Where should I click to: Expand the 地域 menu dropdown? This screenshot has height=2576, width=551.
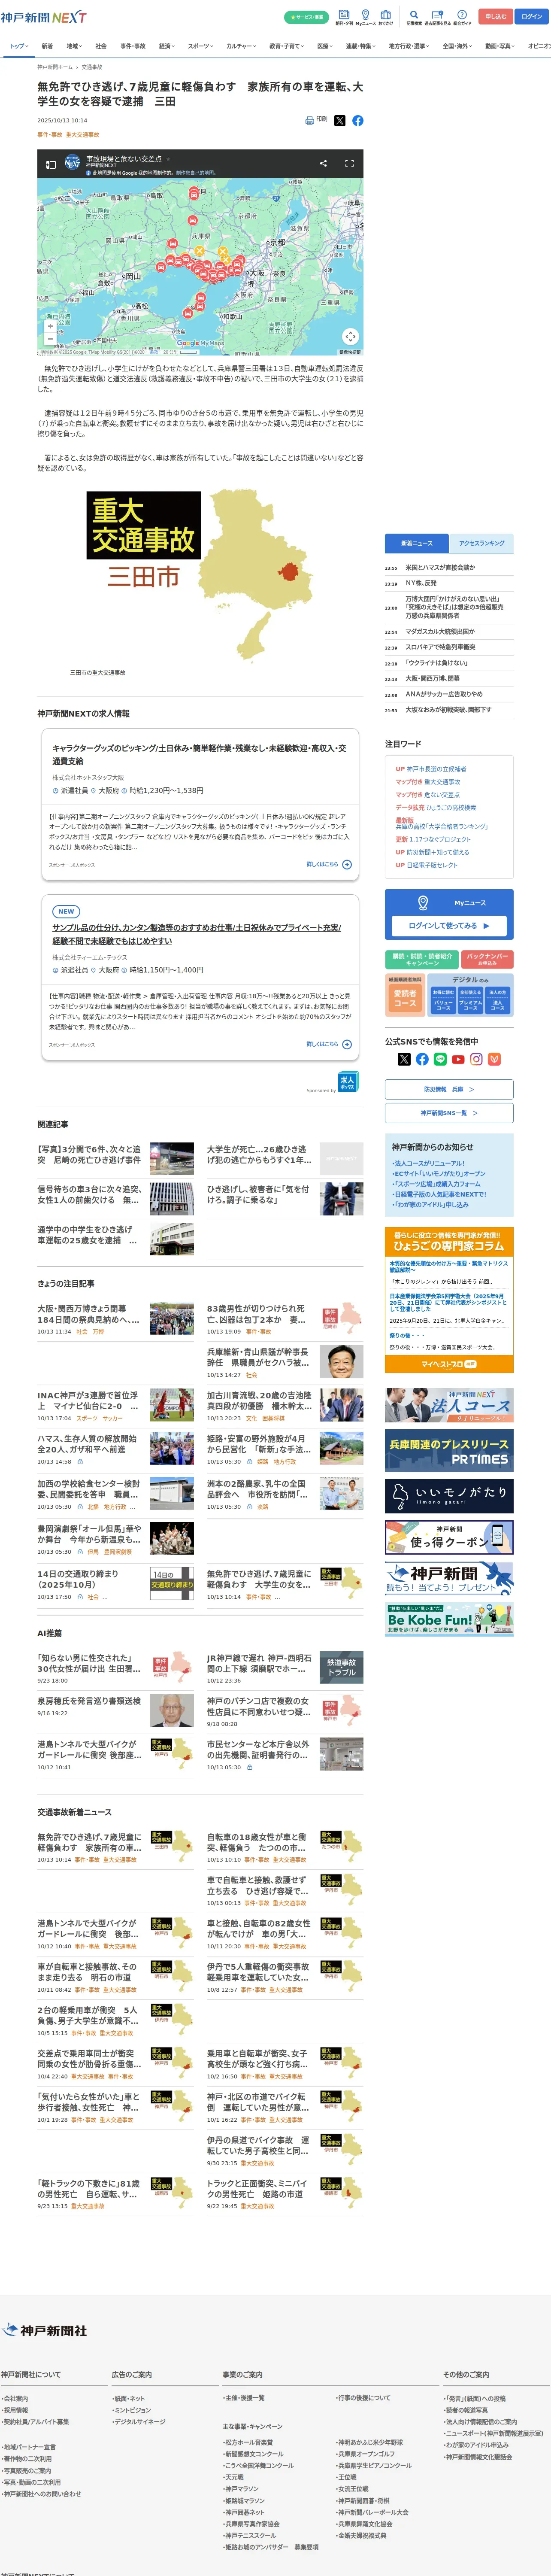[x=74, y=46]
